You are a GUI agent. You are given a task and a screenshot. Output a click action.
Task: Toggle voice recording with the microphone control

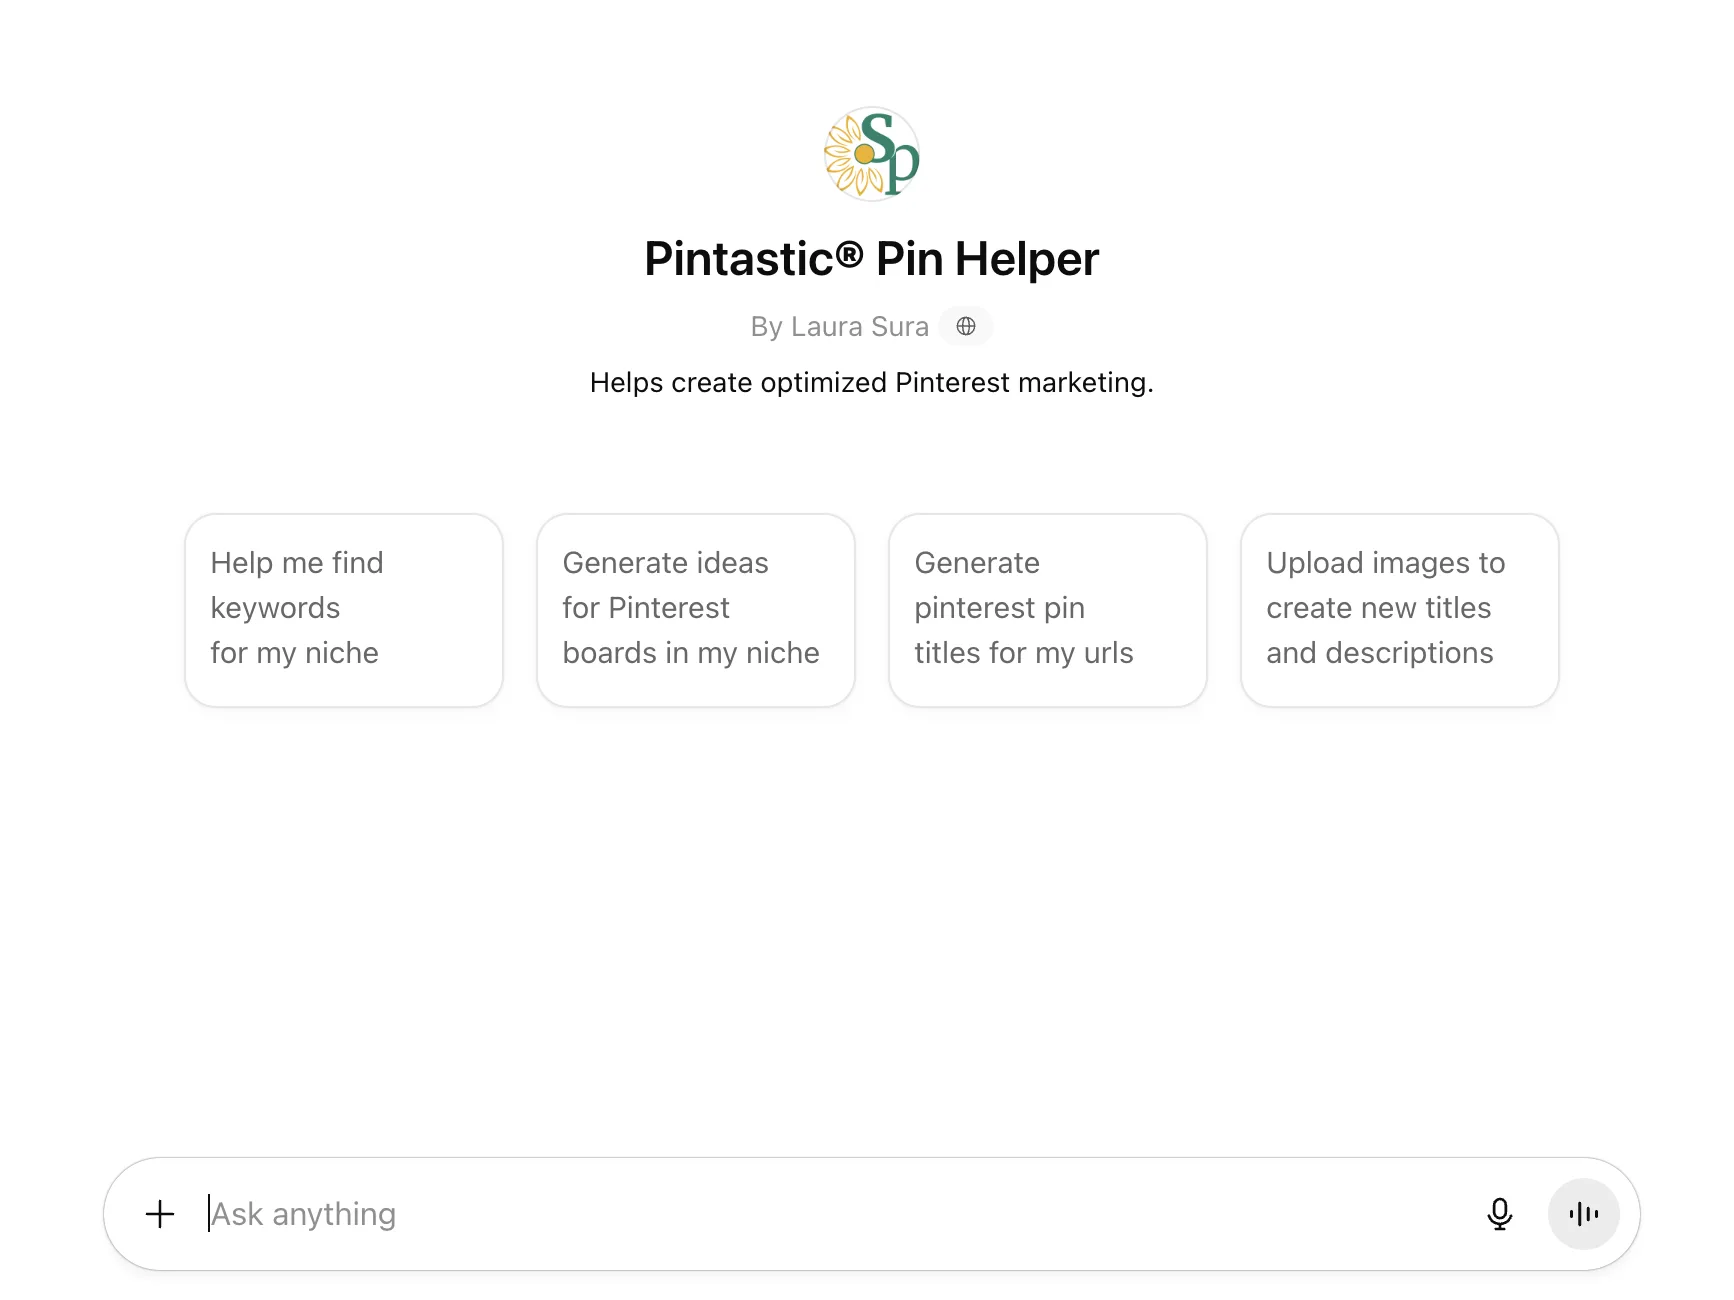click(1499, 1213)
